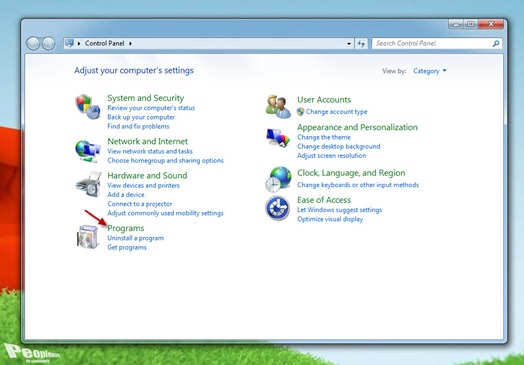The height and width of the screenshot is (365, 524).
Task: Open Hardware and Sound heading
Action: [147, 175]
